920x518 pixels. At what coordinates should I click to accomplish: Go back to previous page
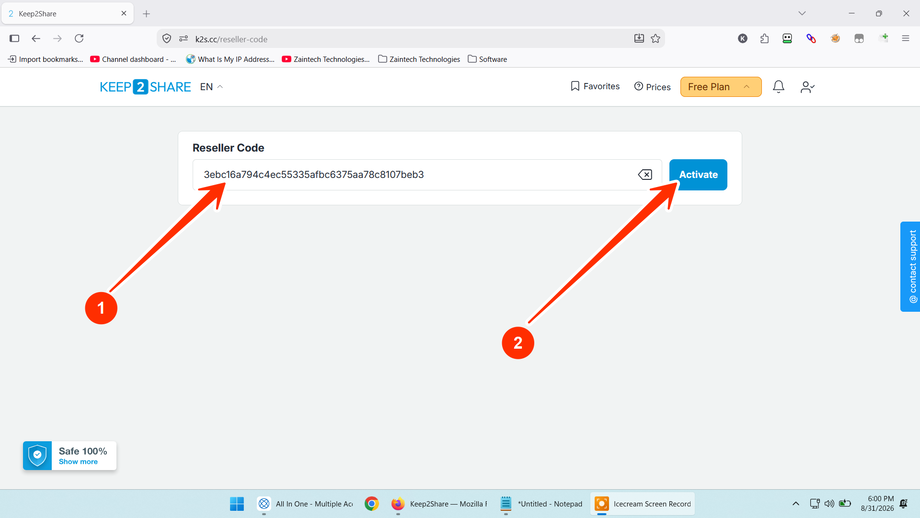(36, 39)
